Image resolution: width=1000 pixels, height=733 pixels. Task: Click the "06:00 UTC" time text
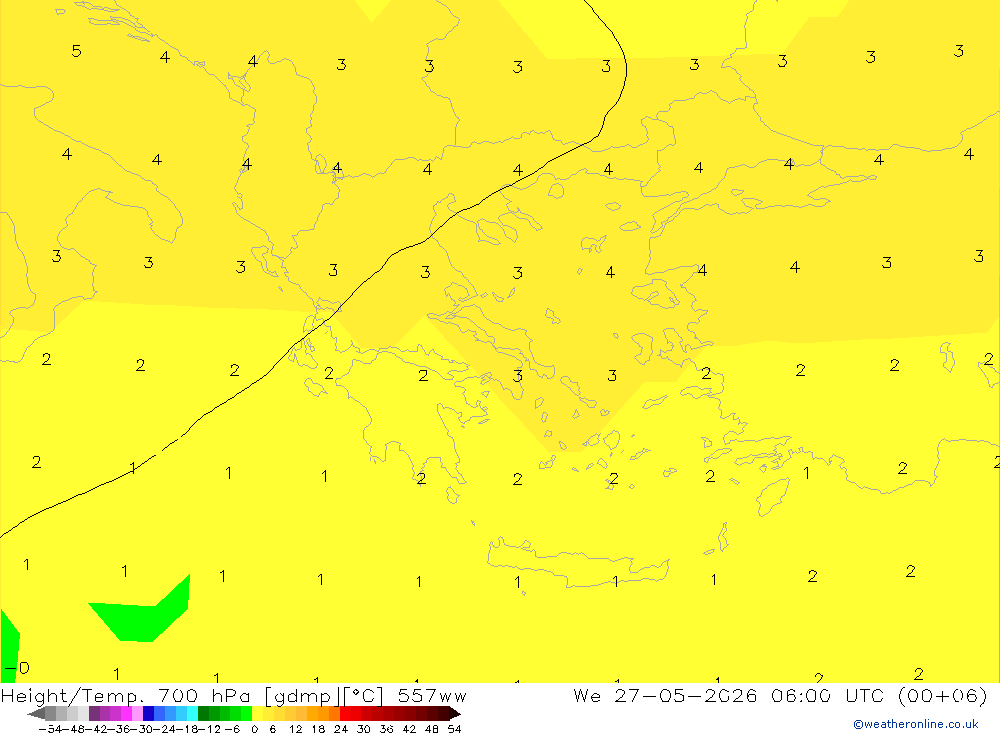click(829, 695)
